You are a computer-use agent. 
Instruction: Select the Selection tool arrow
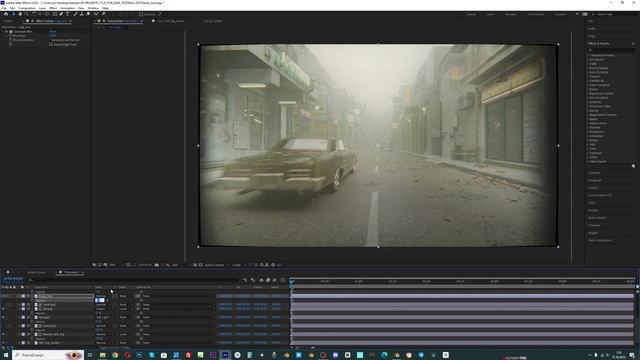click(13, 14)
